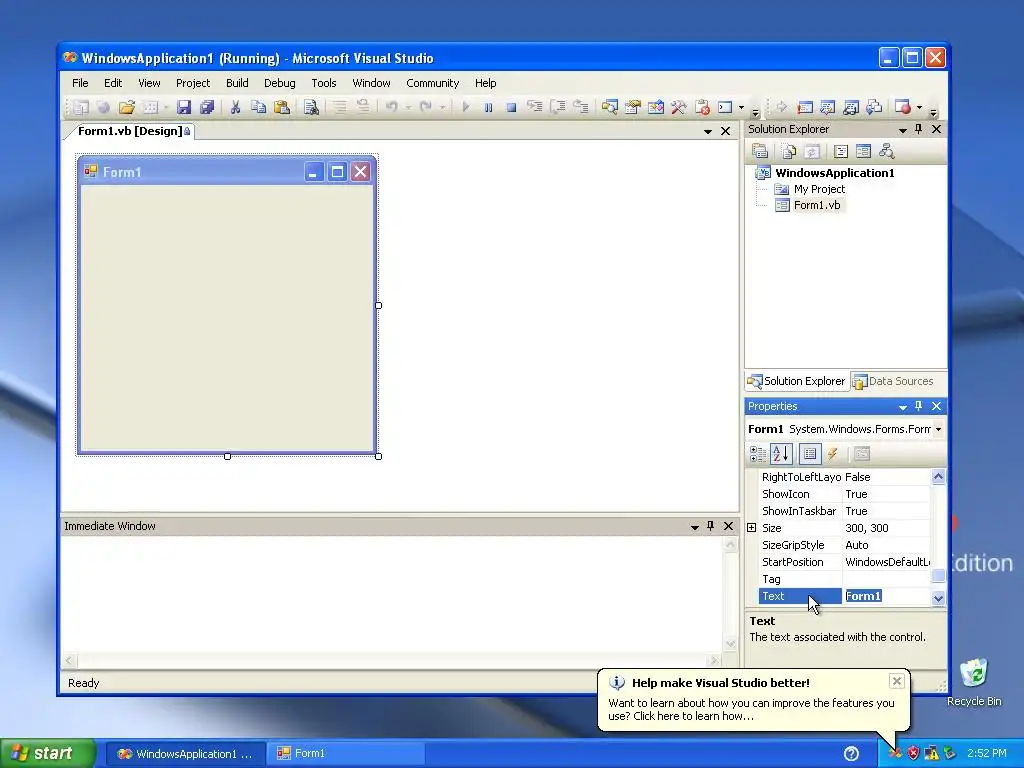
Task: Pin the Solution Explorer panel
Action: pos(918,129)
